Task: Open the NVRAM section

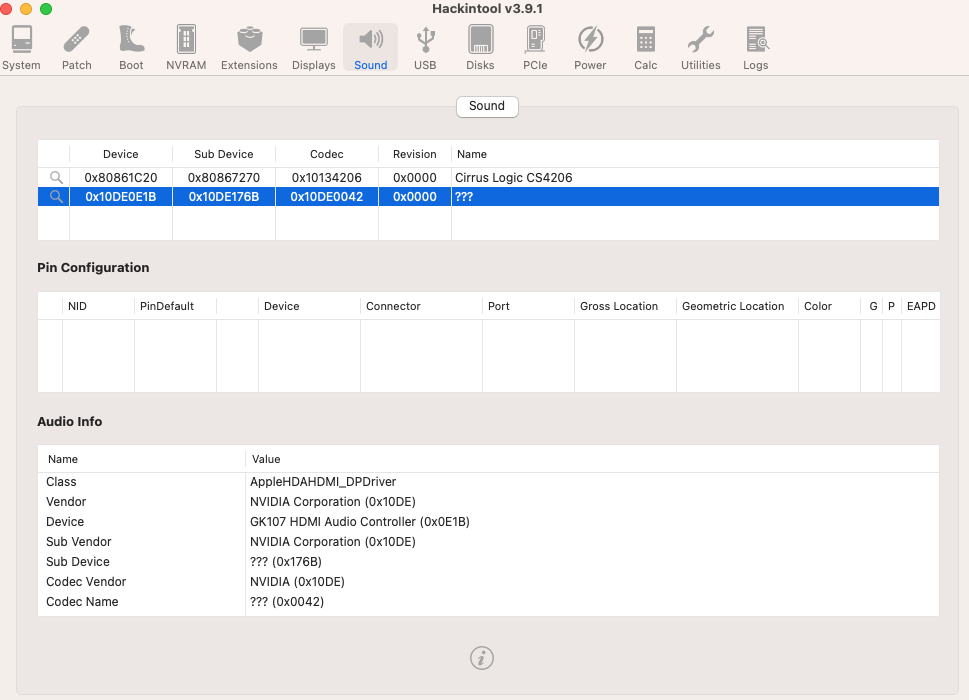Action: pyautogui.click(x=186, y=48)
